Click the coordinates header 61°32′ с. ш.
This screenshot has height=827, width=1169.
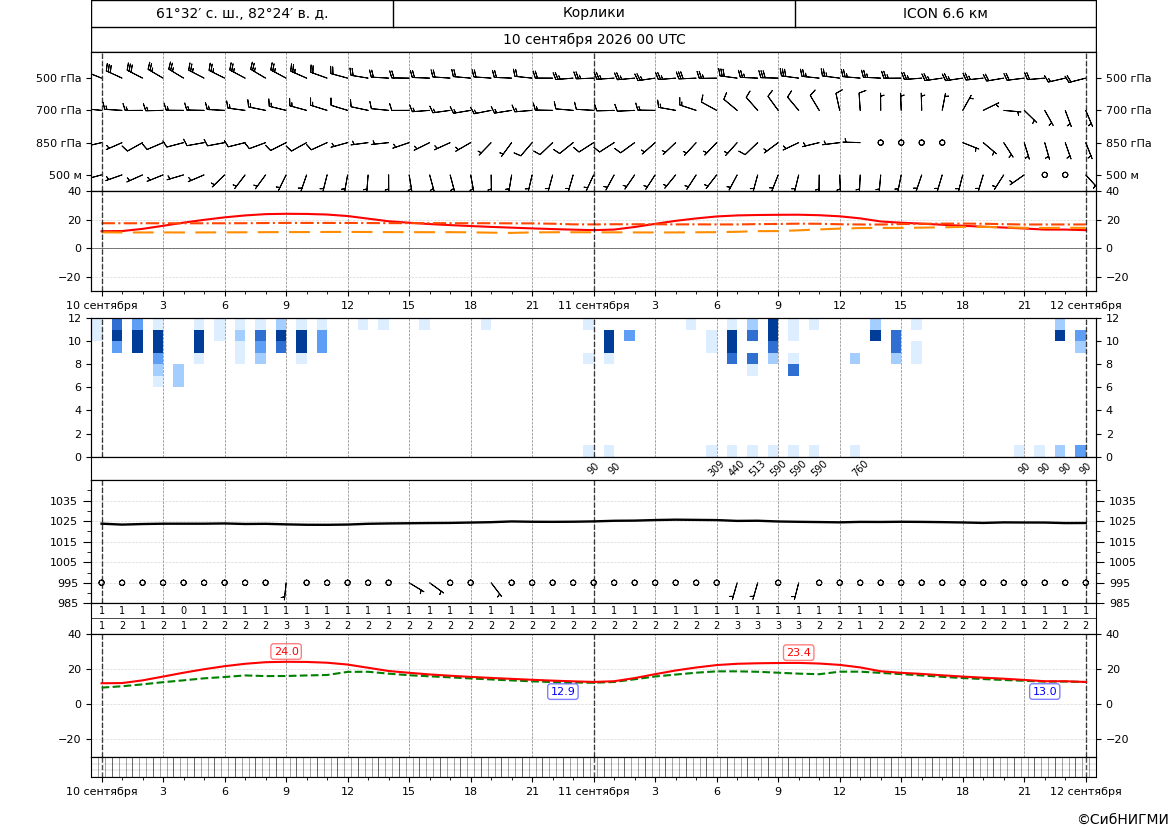242,13
